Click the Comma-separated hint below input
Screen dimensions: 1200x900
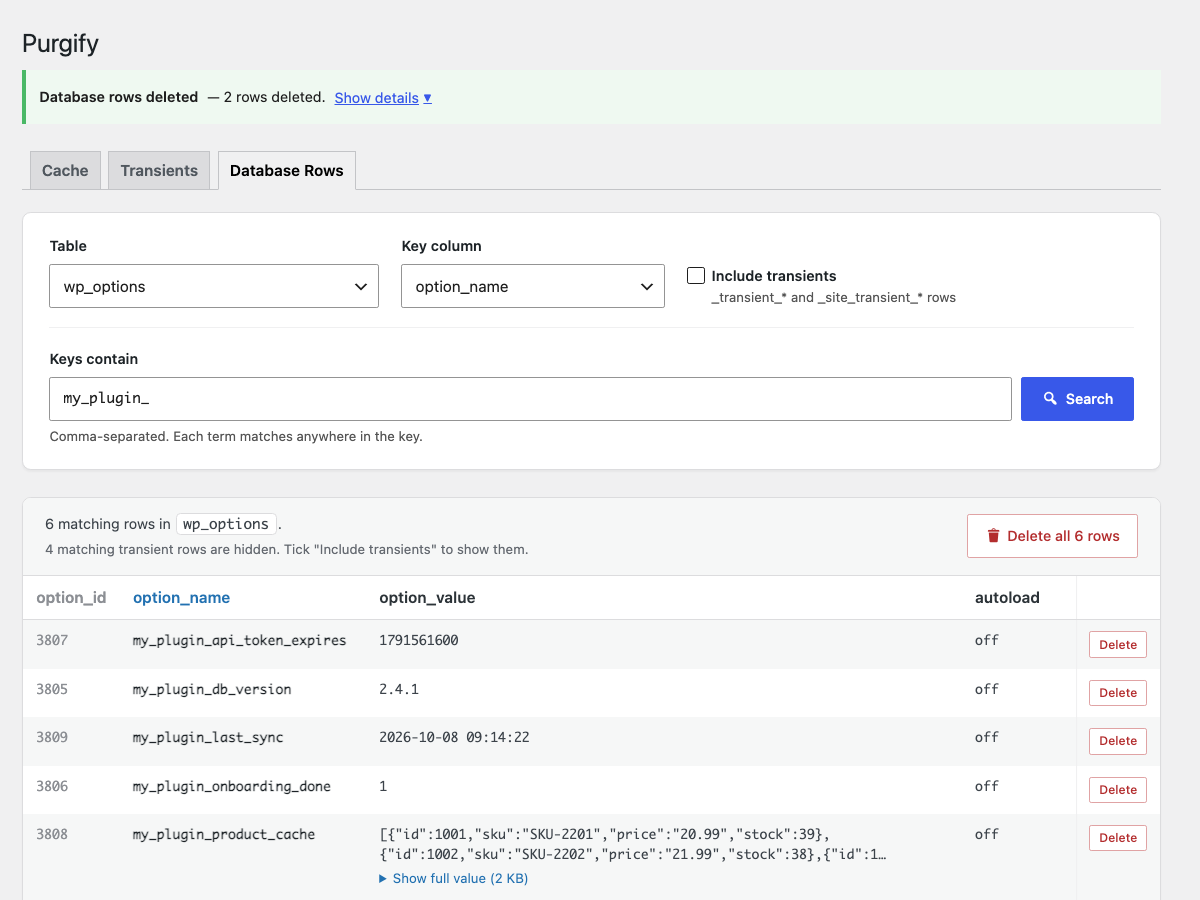click(236, 436)
